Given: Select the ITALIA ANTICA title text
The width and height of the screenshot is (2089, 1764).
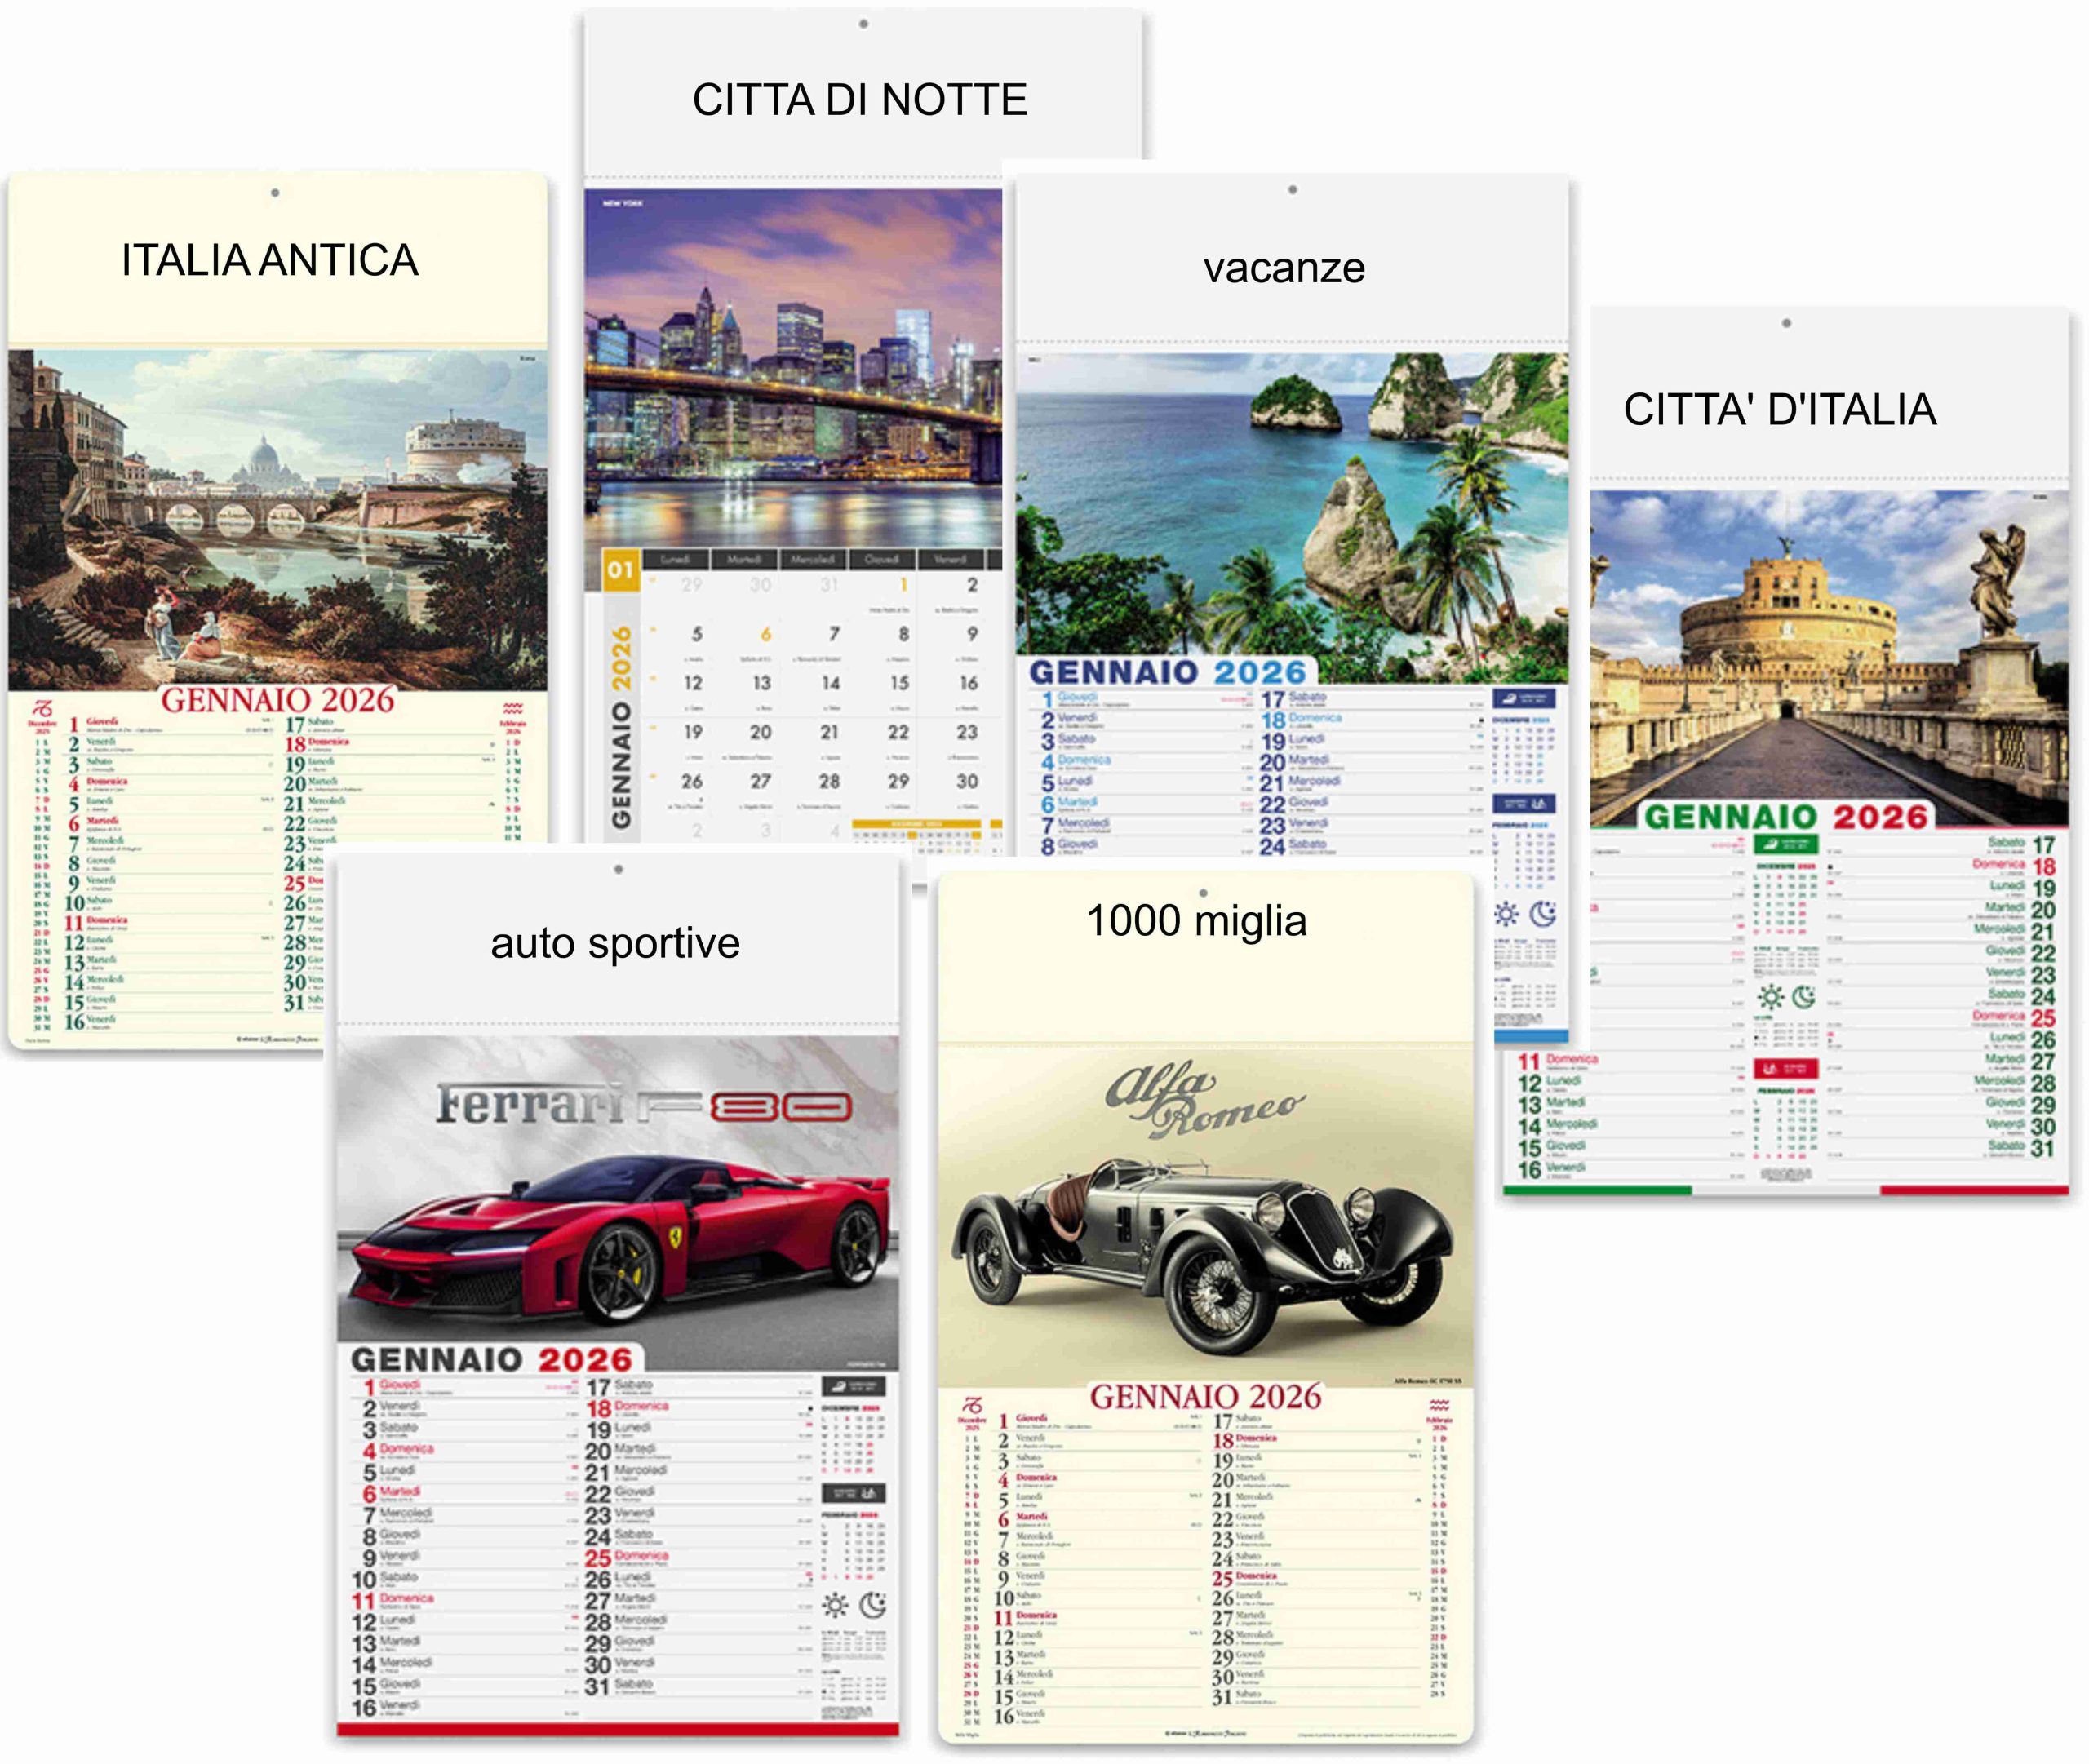Looking at the screenshot, I should 269,260.
